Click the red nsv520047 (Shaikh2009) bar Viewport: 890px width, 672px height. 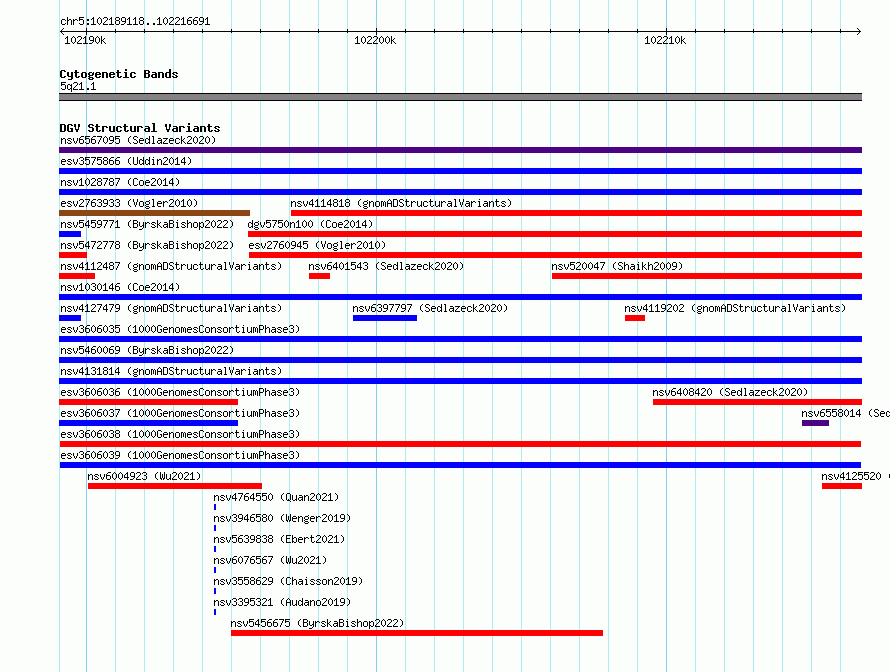[707, 276]
